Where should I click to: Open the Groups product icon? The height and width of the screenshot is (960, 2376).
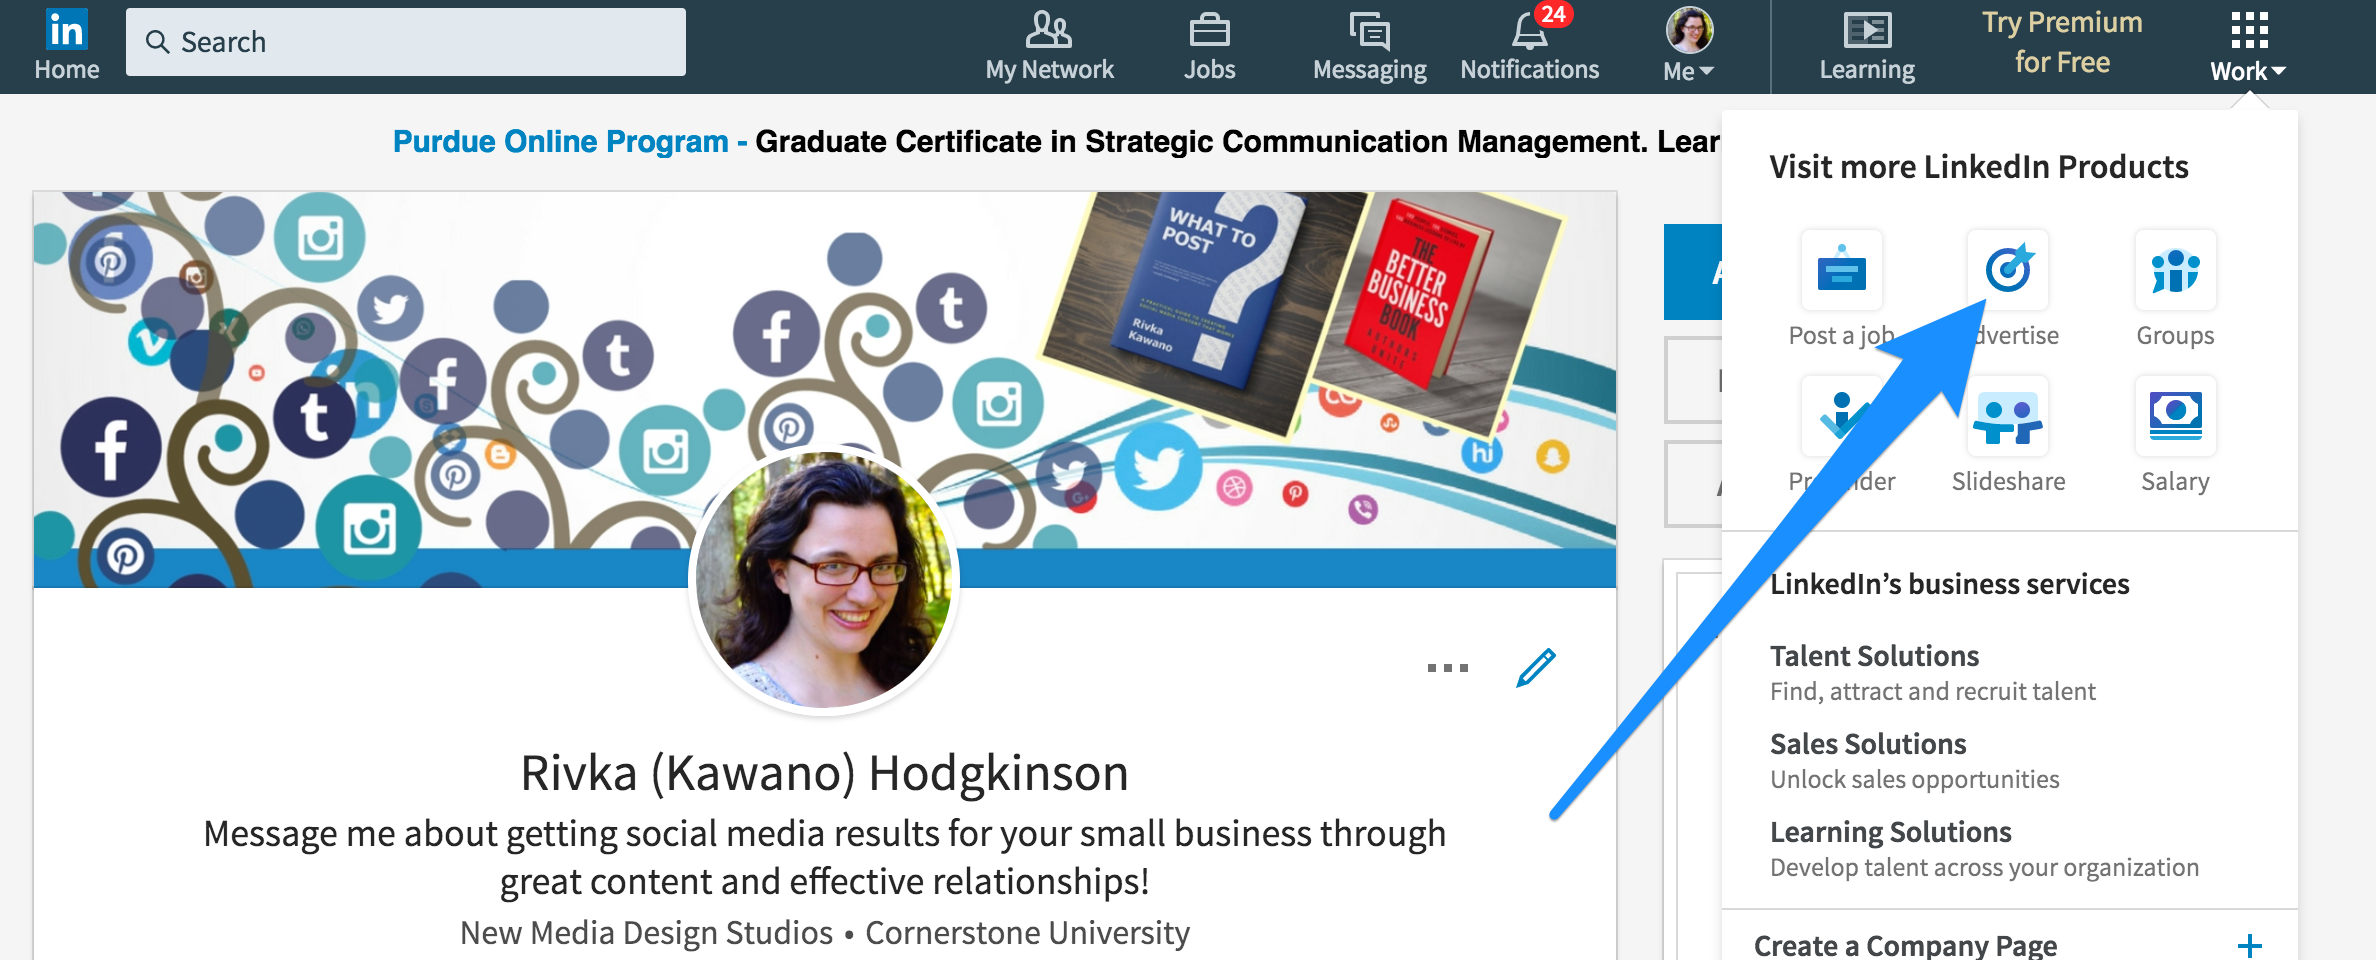[2175, 270]
